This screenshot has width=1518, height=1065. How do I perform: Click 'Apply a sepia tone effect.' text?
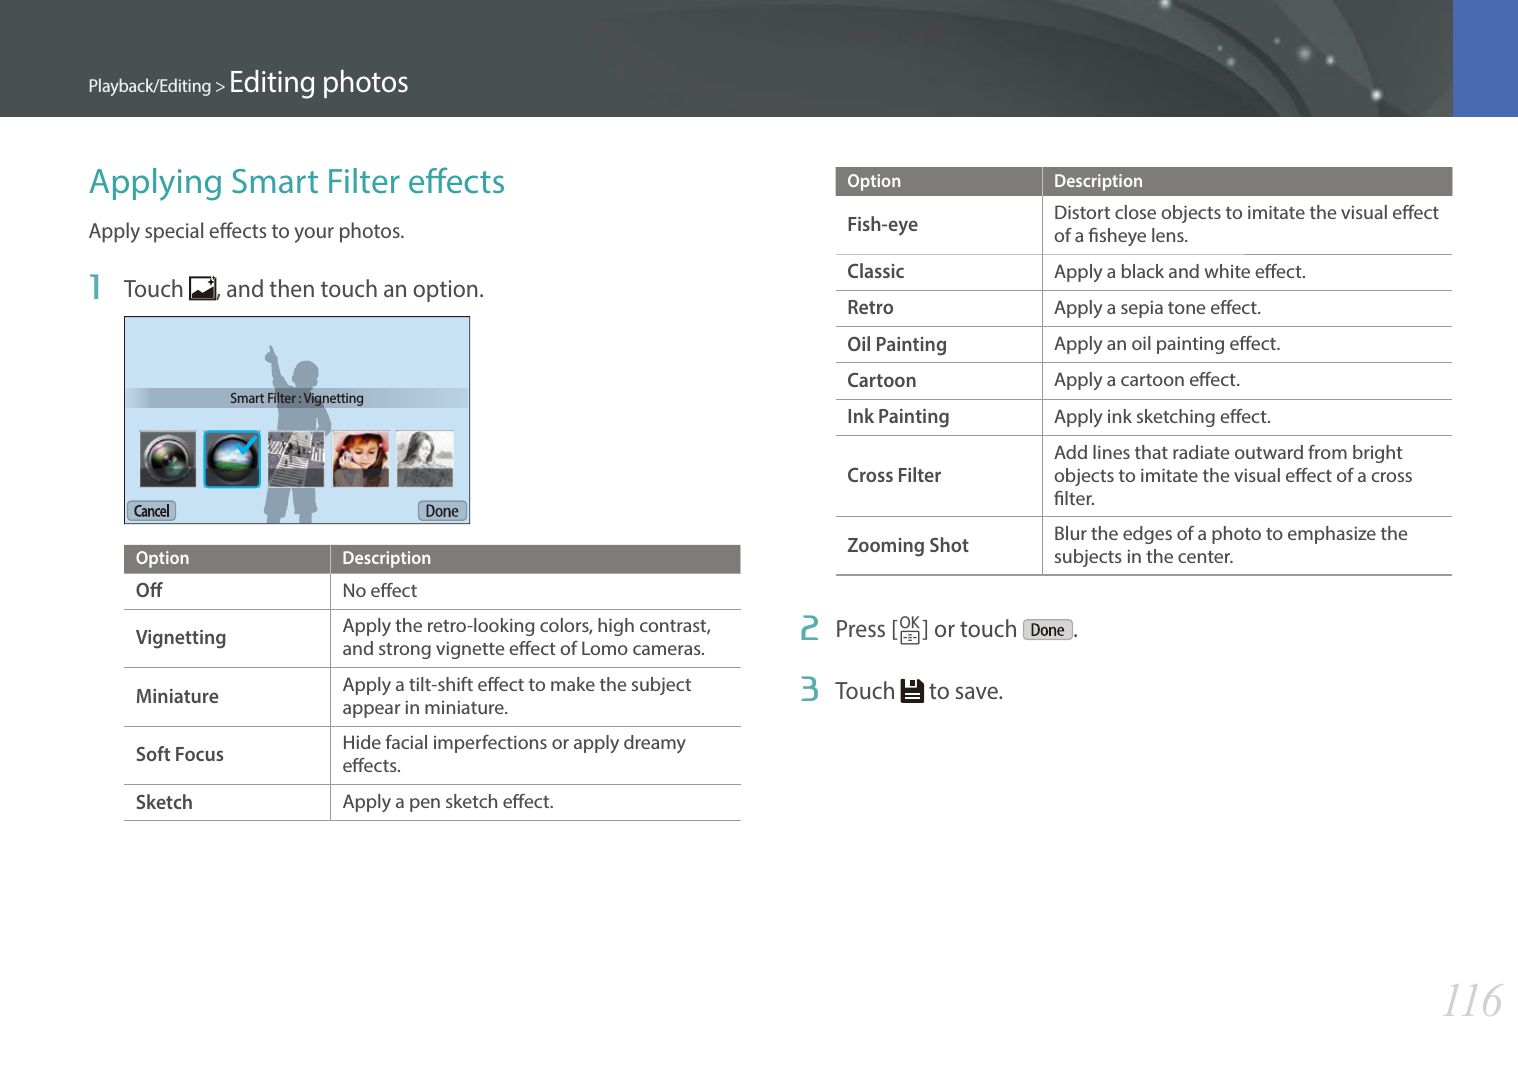point(1157,308)
